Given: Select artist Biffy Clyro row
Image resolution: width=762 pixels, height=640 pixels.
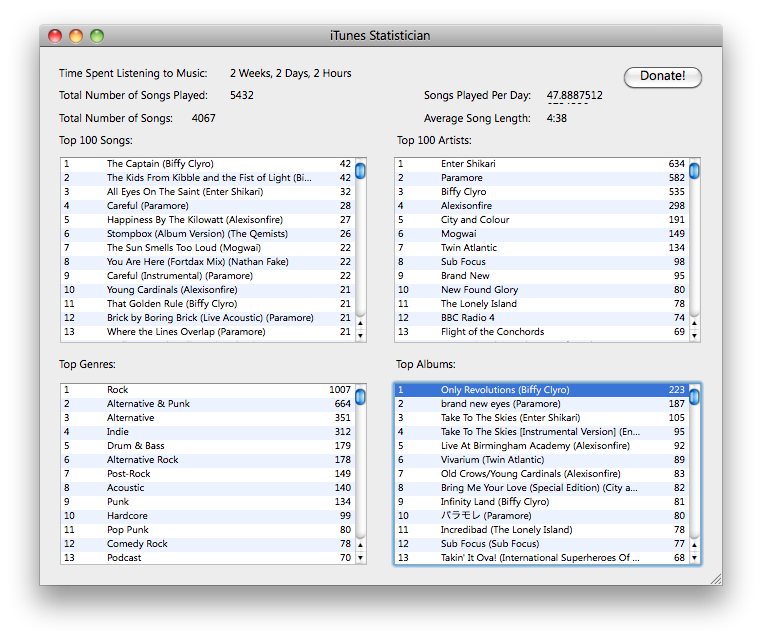Looking at the screenshot, I should [x=542, y=192].
